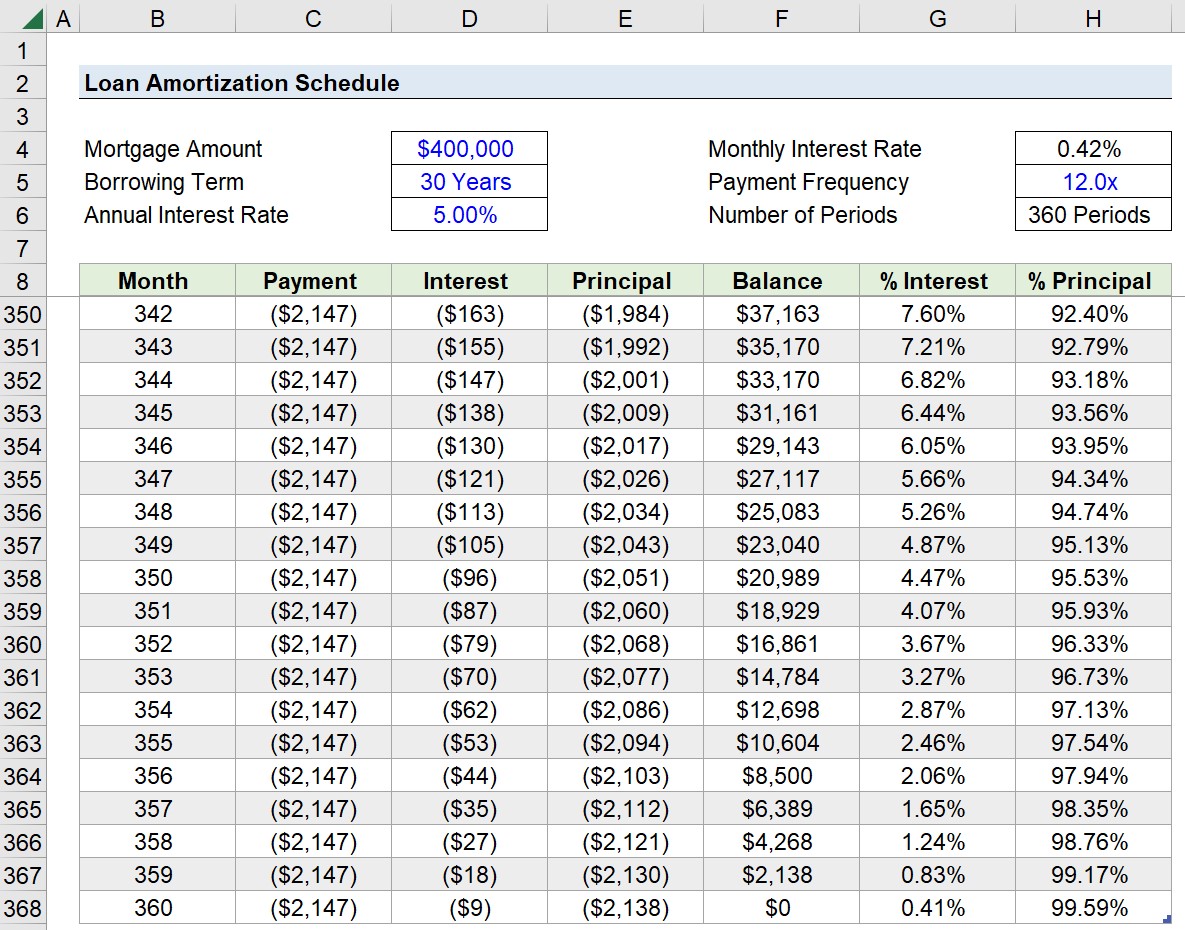Screen dimensions: 1185x930
Task: Click the Loan Amortization Schedule title cell
Action: point(240,83)
